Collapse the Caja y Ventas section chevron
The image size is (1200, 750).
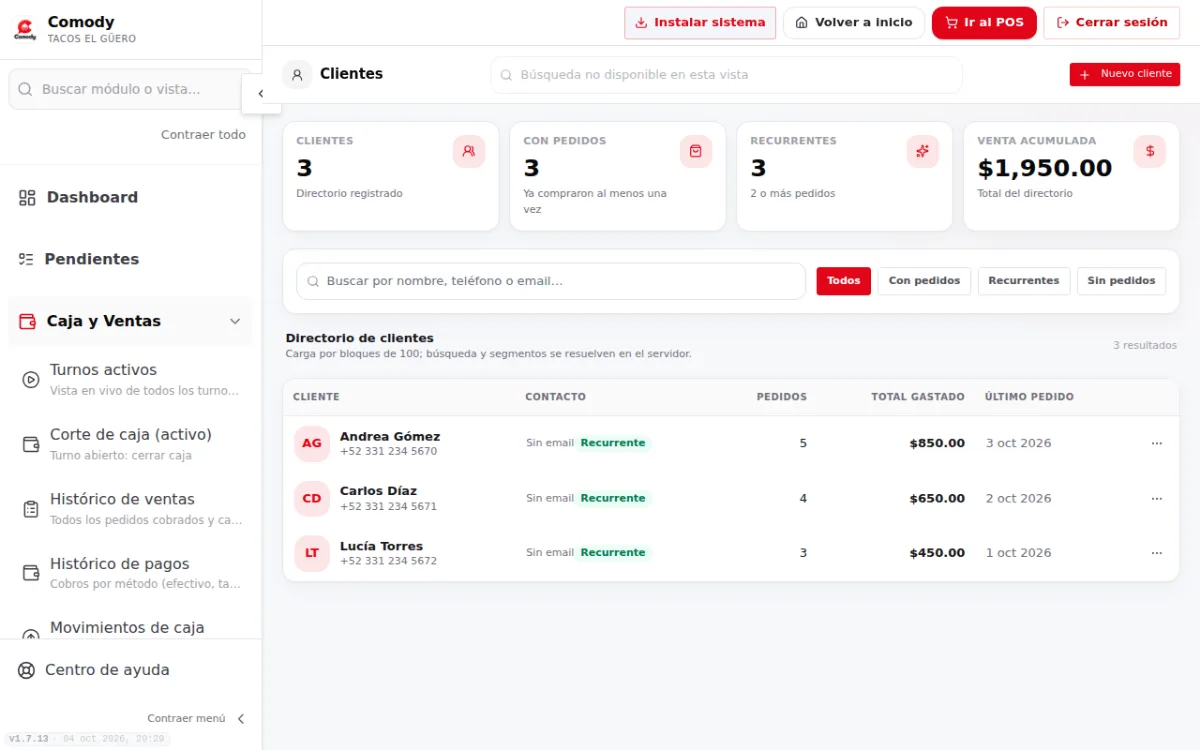pos(235,321)
